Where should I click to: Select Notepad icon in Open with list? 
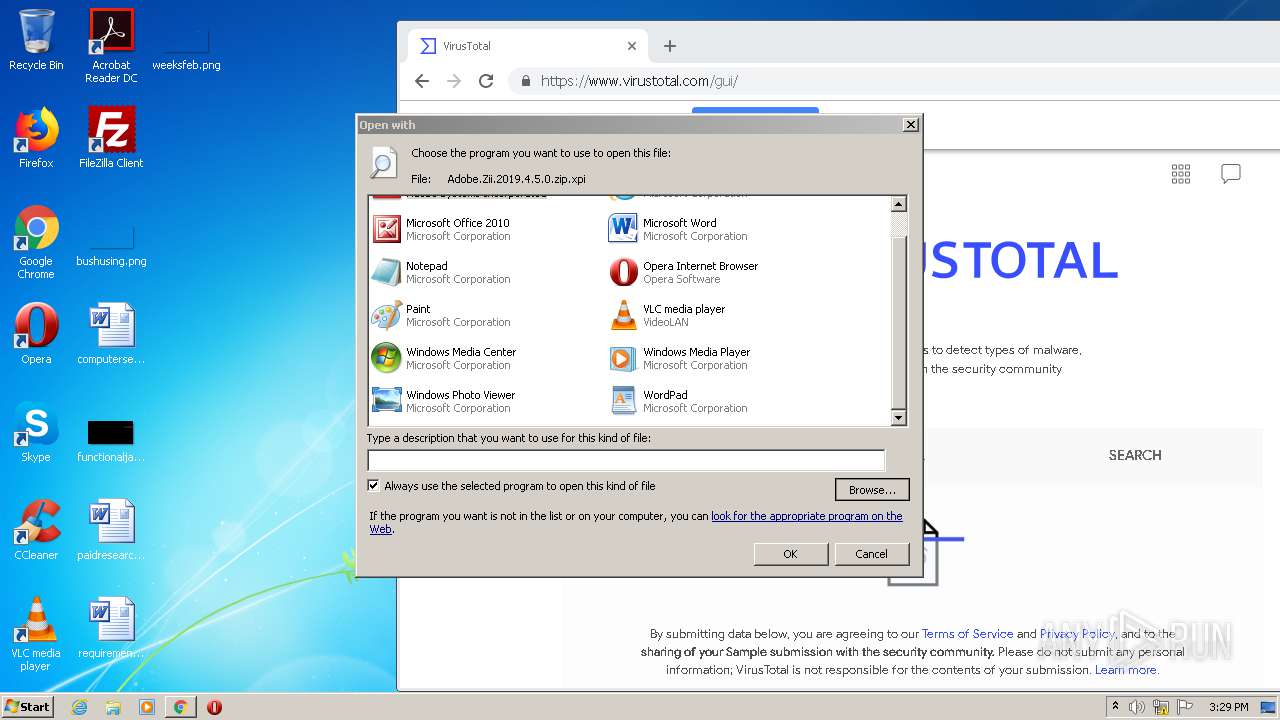[x=386, y=272]
